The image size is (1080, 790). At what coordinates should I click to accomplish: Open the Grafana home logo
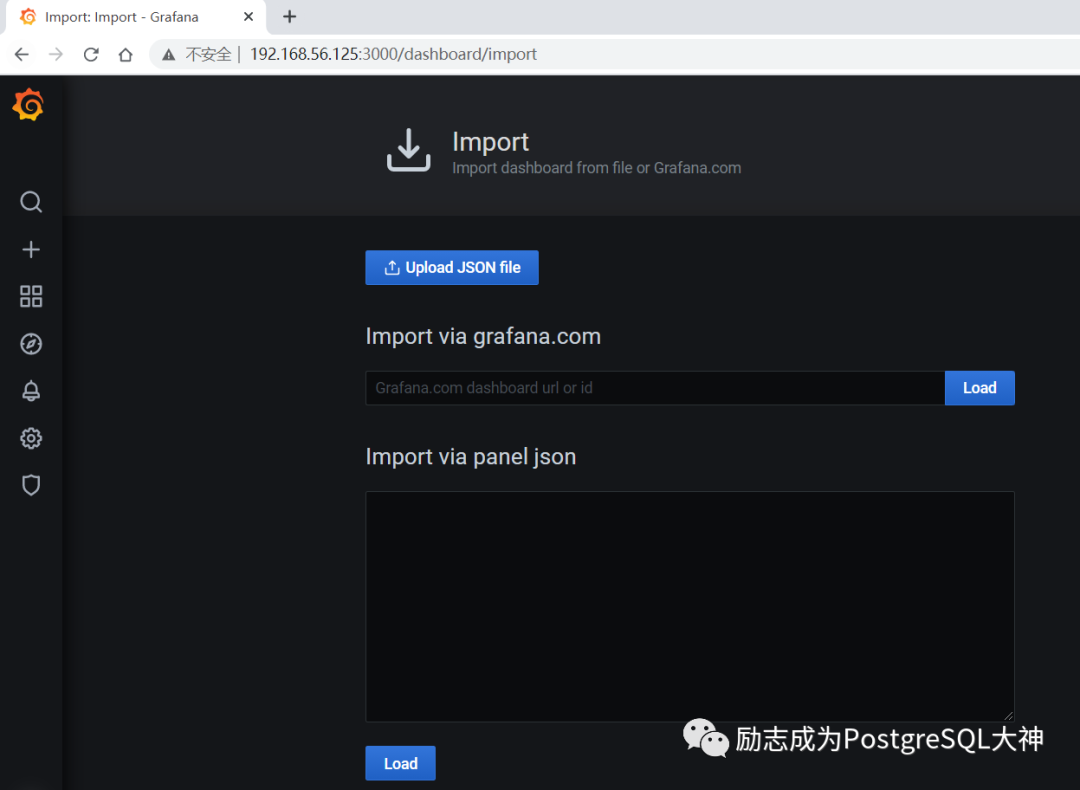coord(28,105)
